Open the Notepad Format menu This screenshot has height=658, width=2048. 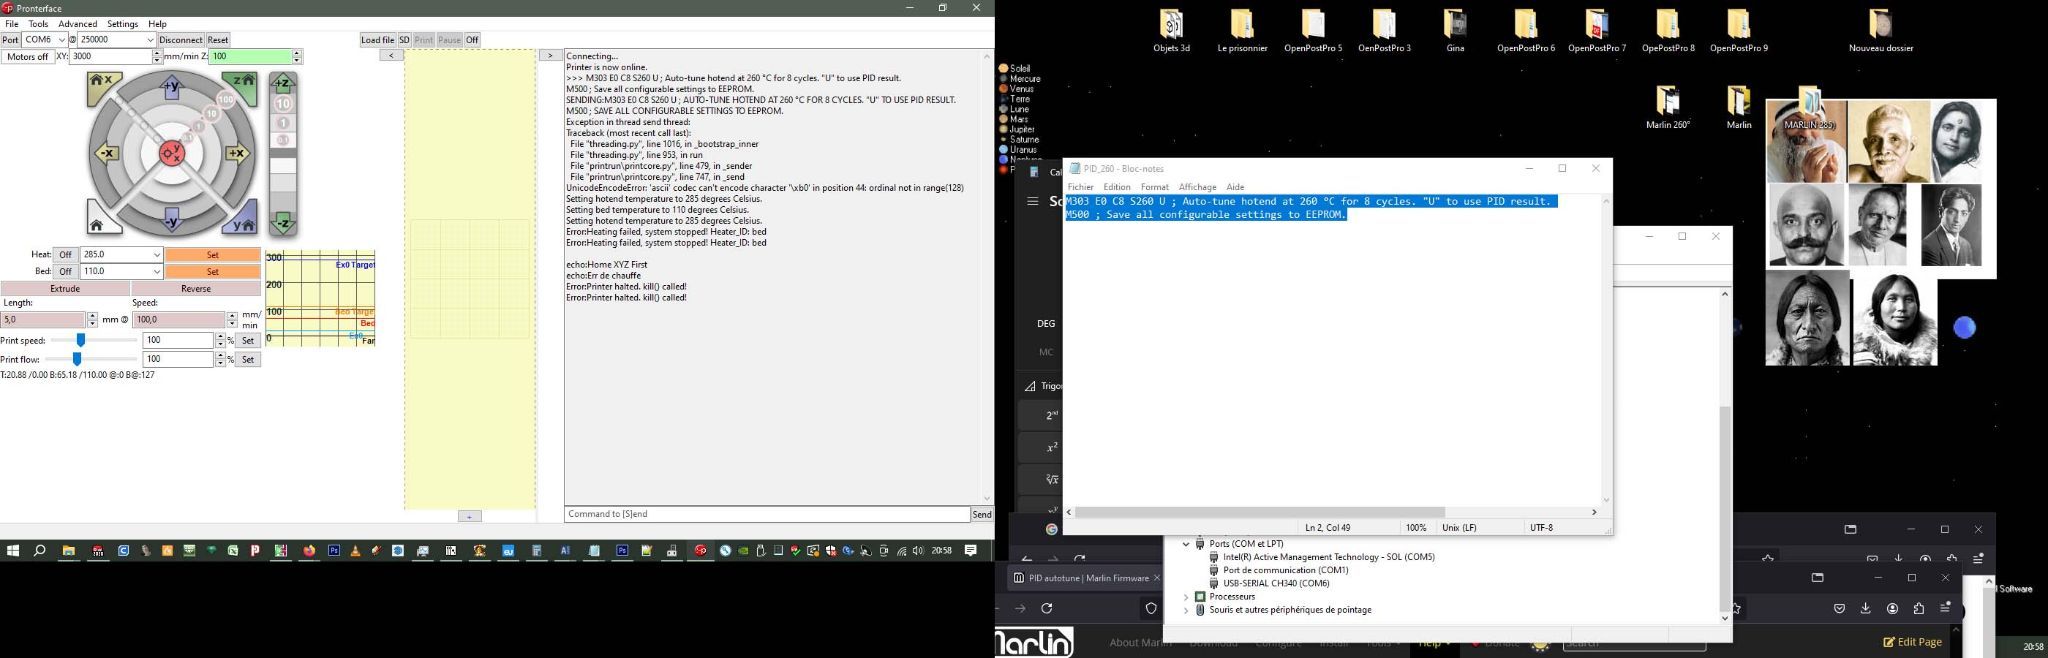(1154, 187)
